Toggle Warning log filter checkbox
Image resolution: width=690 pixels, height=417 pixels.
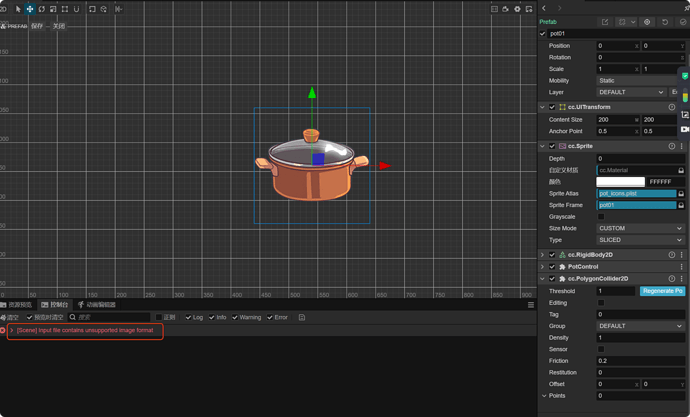click(235, 317)
